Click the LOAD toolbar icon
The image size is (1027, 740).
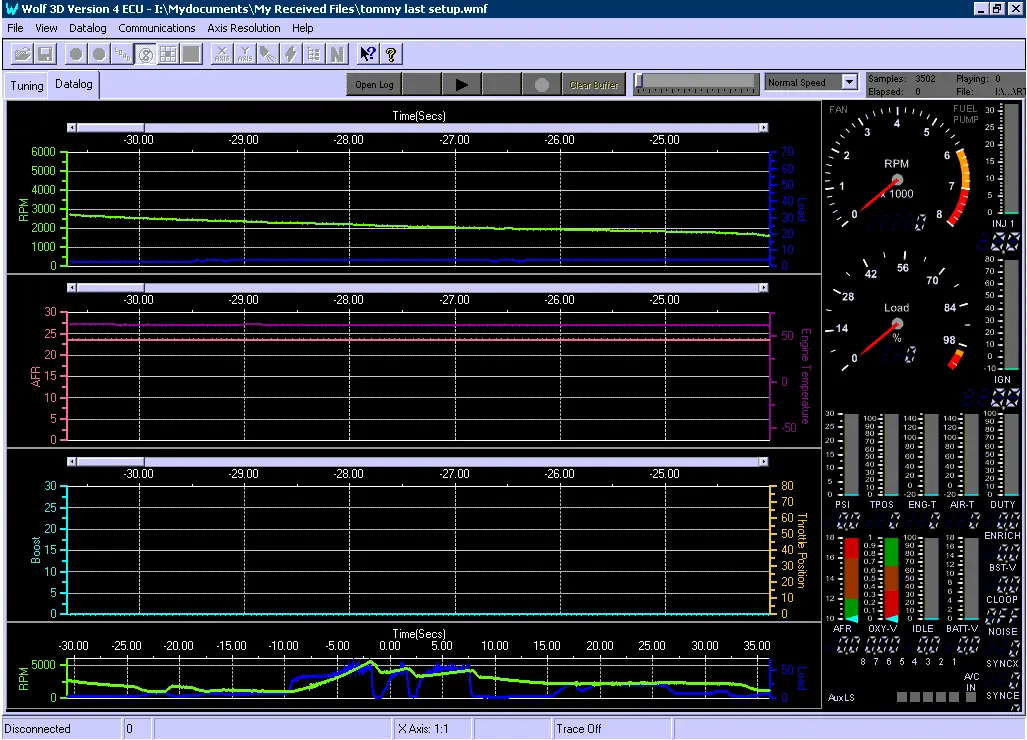tap(123, 54)
